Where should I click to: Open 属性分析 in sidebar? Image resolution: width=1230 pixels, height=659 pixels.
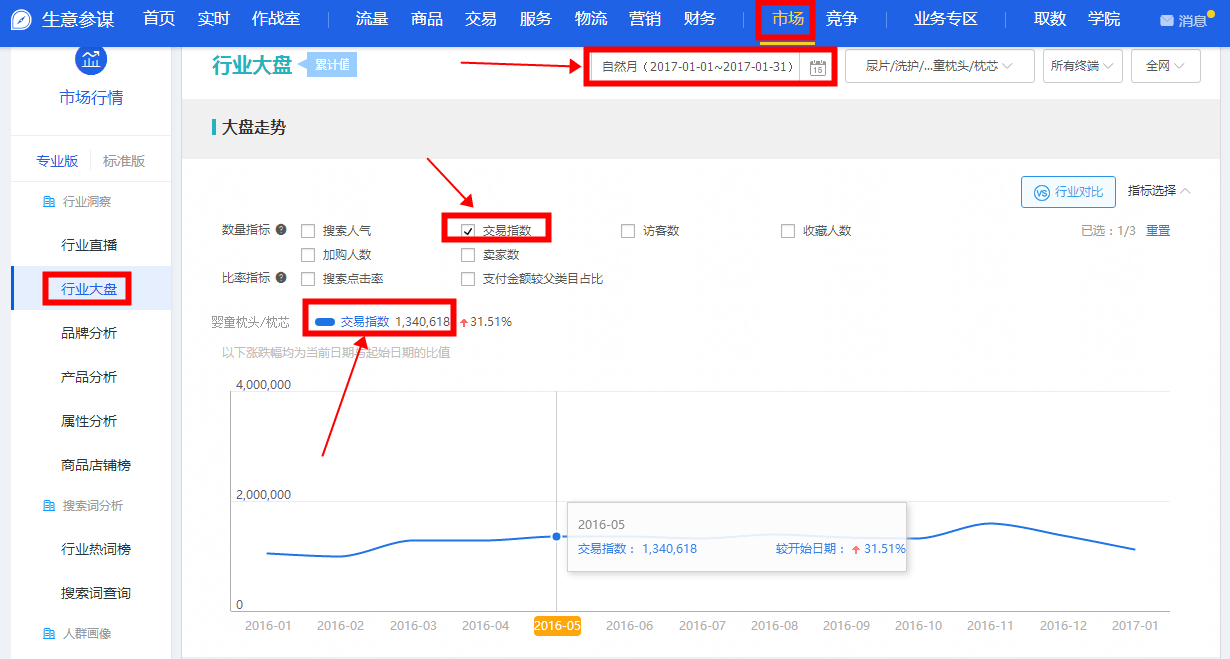tap(89, 421)
